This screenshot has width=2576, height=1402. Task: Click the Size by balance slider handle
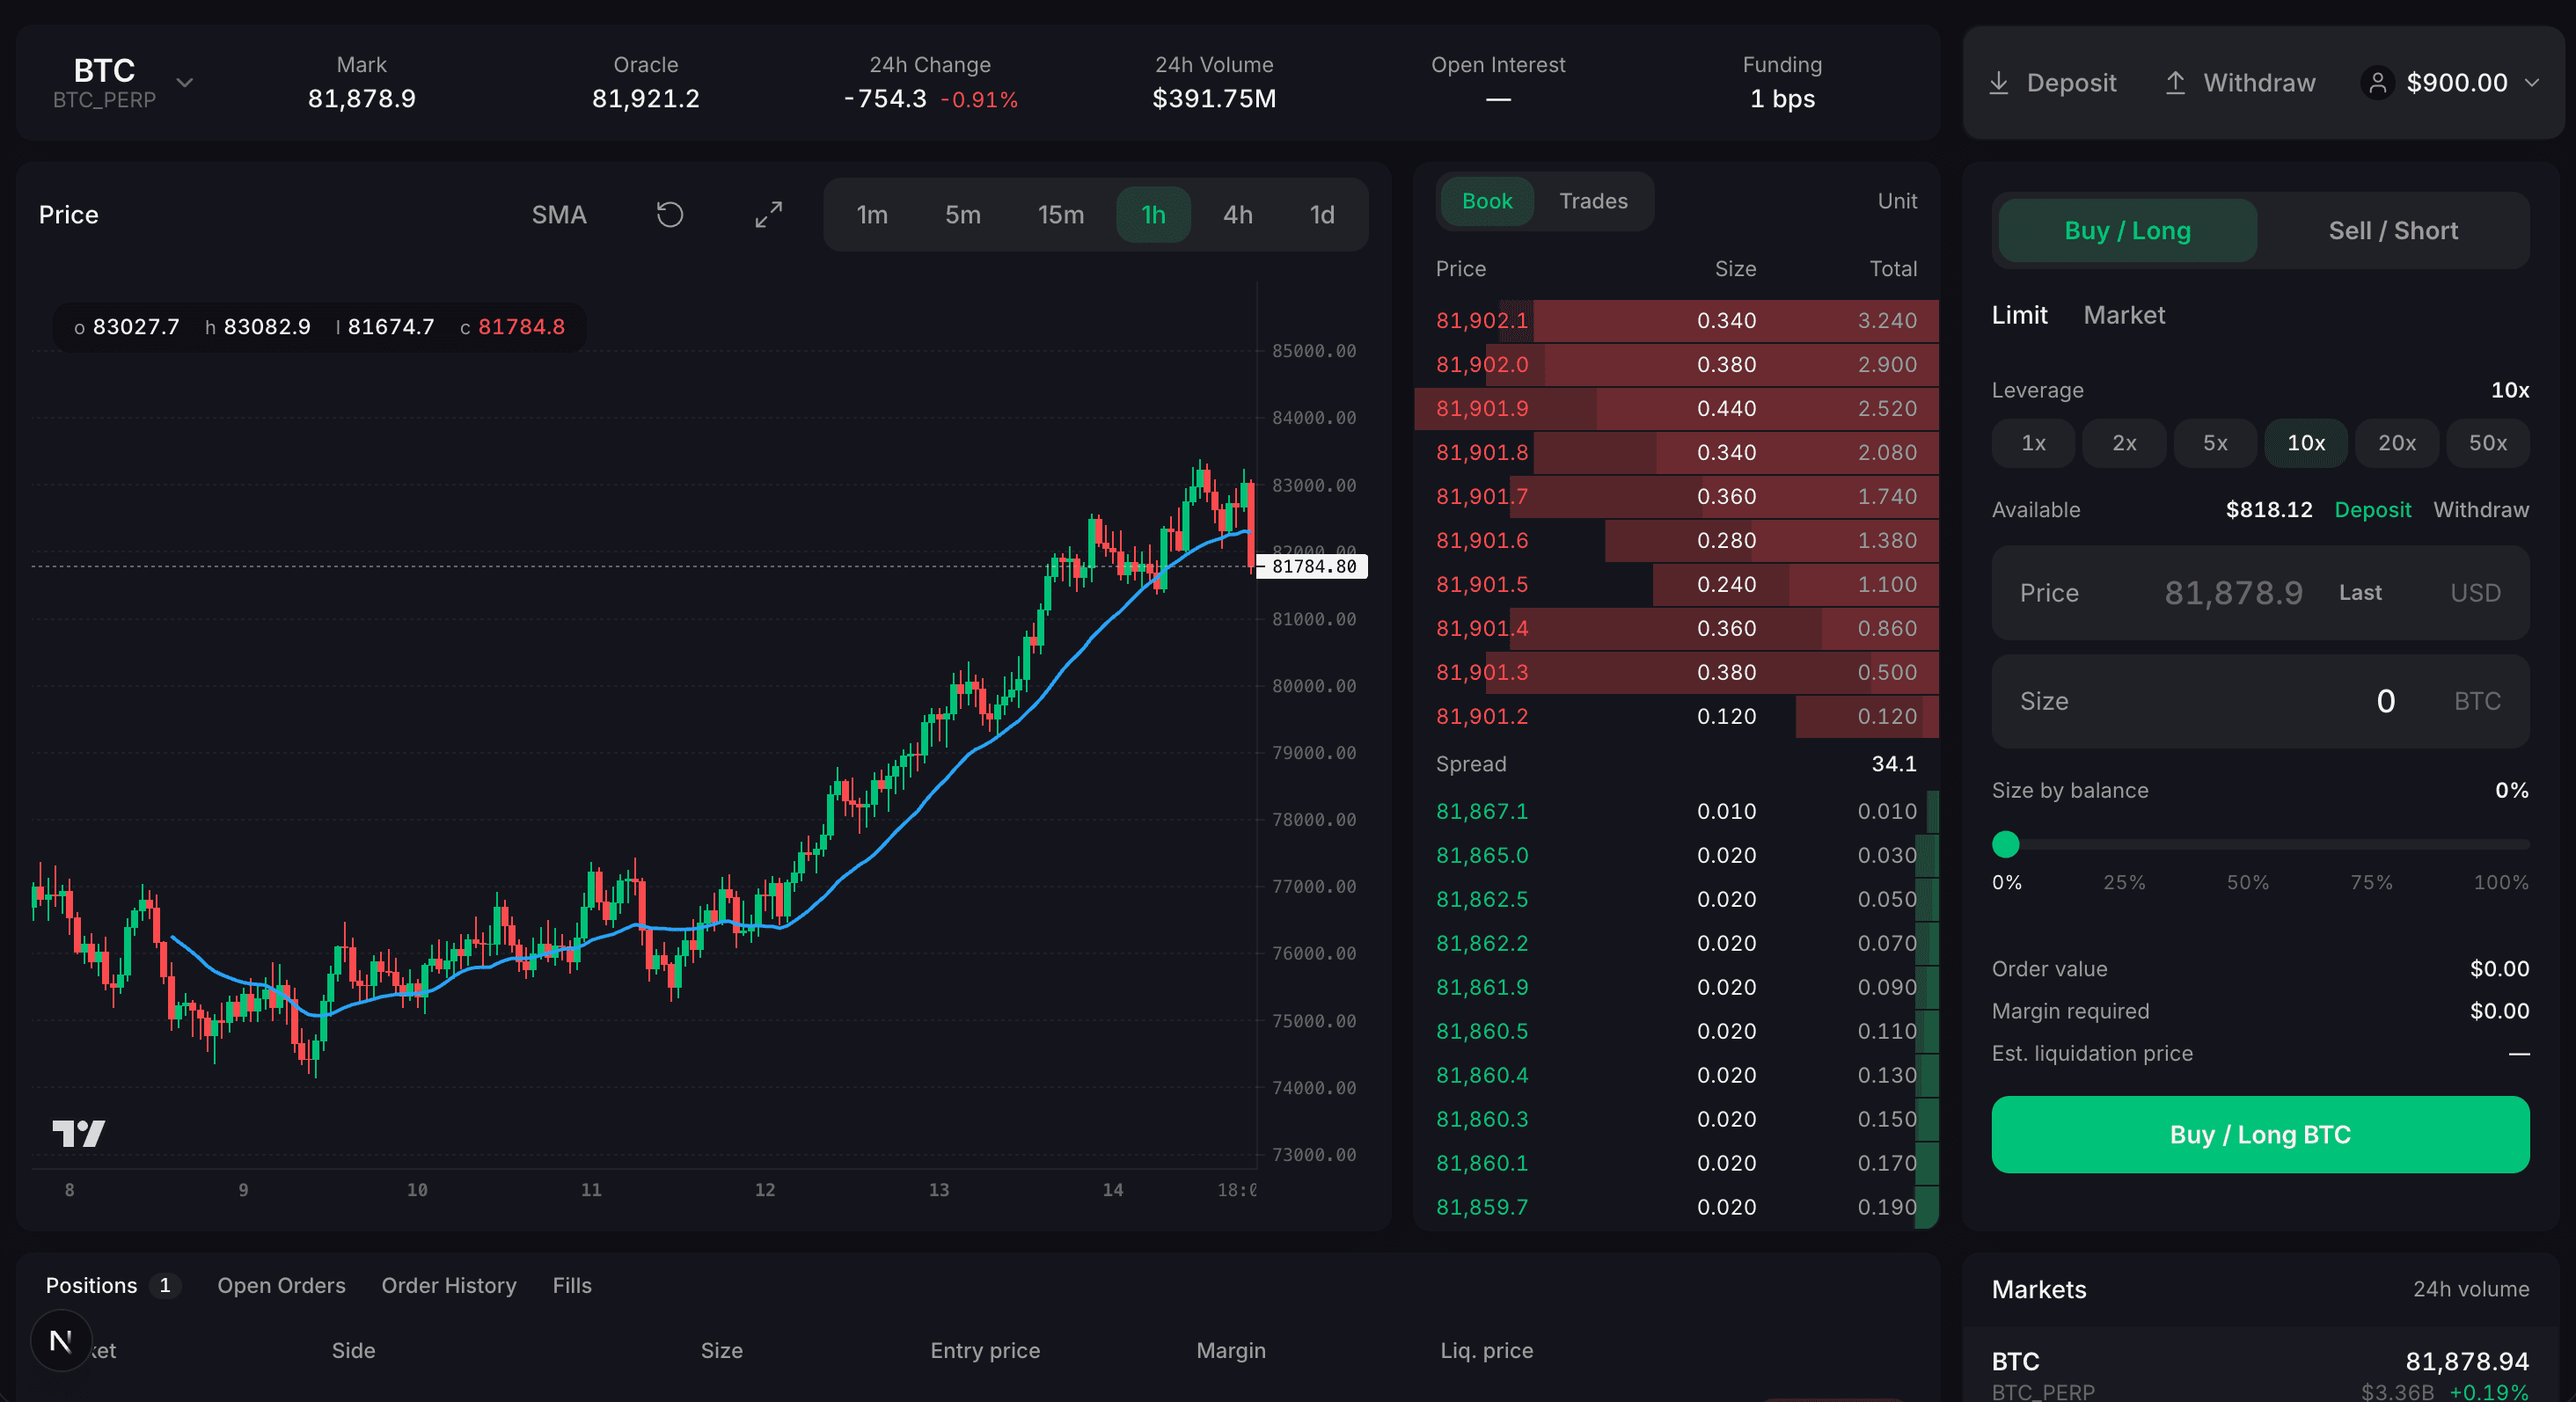click(2005, 844)
